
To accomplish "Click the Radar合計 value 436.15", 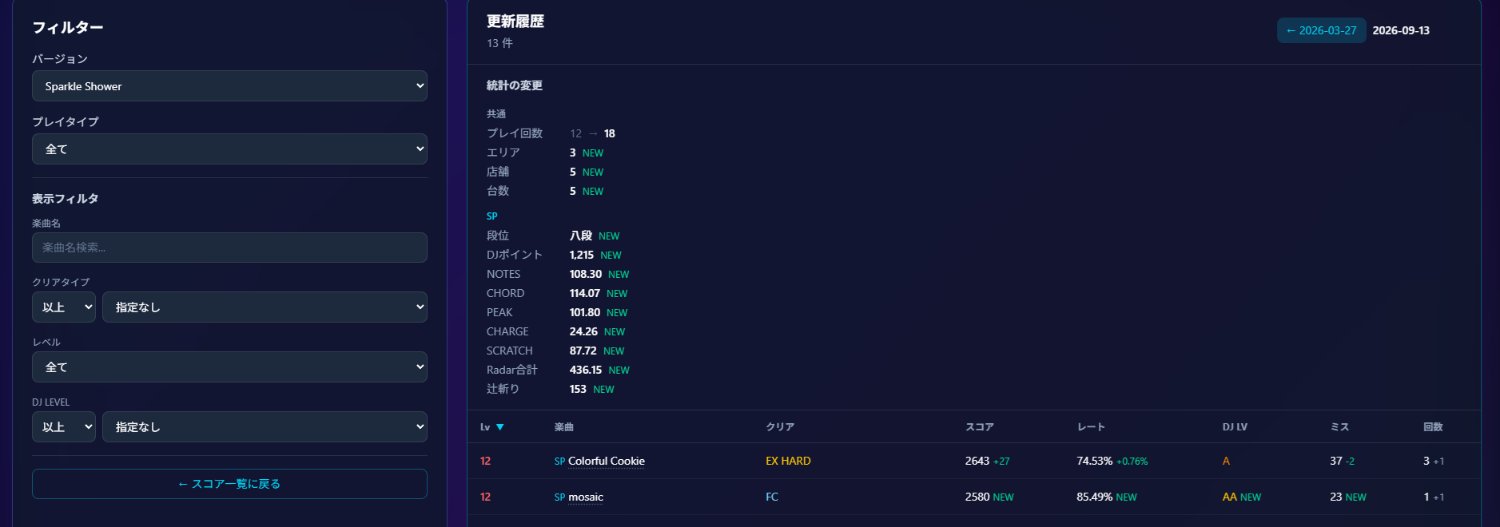I will click(x=586, y=370).
